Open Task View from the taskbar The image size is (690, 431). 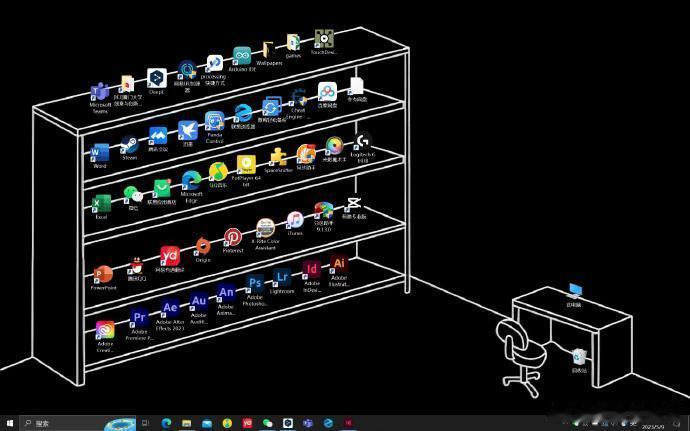[146, 424]
